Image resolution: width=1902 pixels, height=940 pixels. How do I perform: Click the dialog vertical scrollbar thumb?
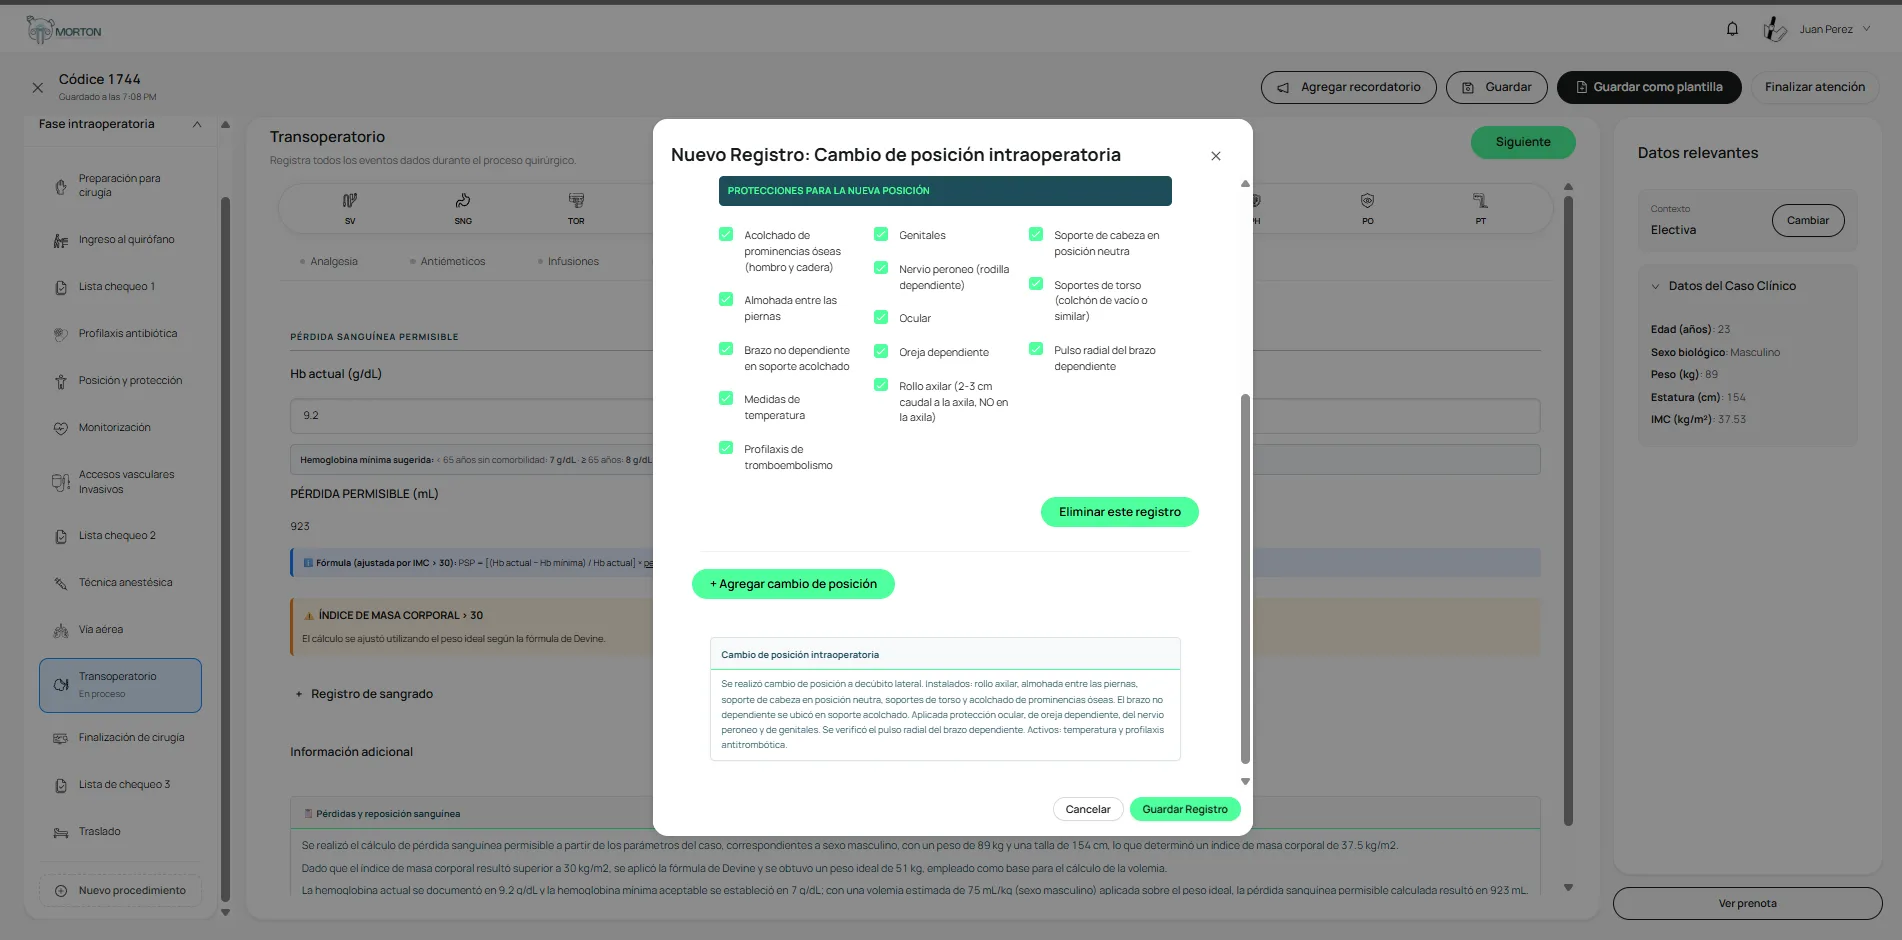1245,578
